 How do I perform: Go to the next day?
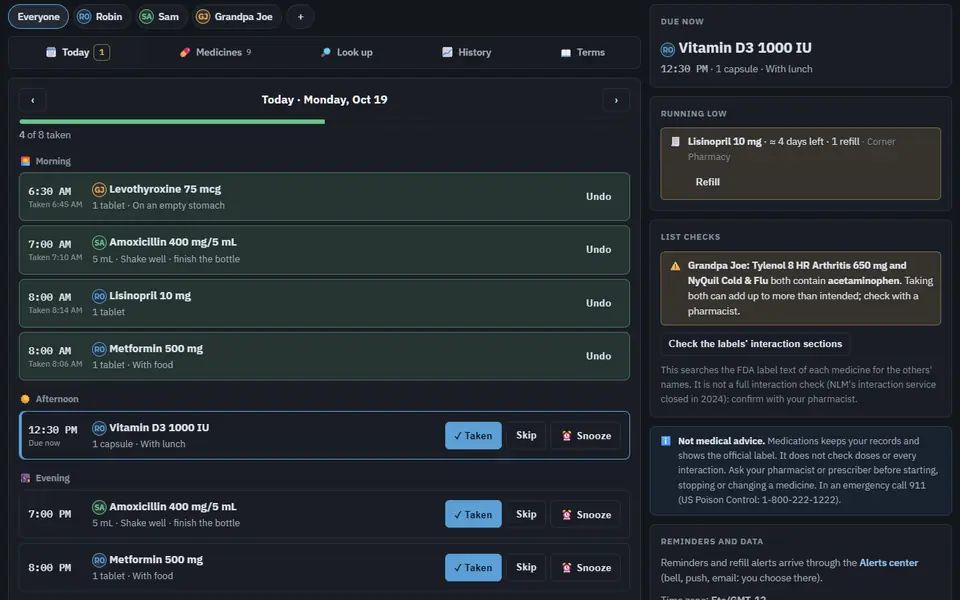click(x=616, y=100)
